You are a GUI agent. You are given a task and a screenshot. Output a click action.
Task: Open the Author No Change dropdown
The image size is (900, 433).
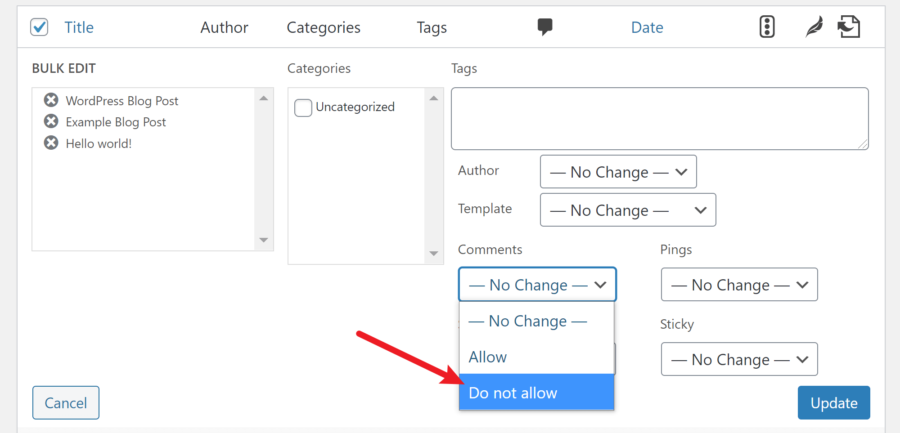(618, 172)
